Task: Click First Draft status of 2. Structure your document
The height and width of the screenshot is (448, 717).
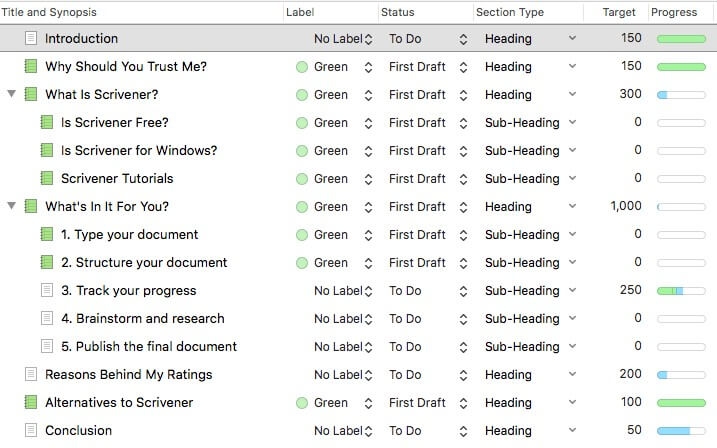Action: (x=417, y=262)
